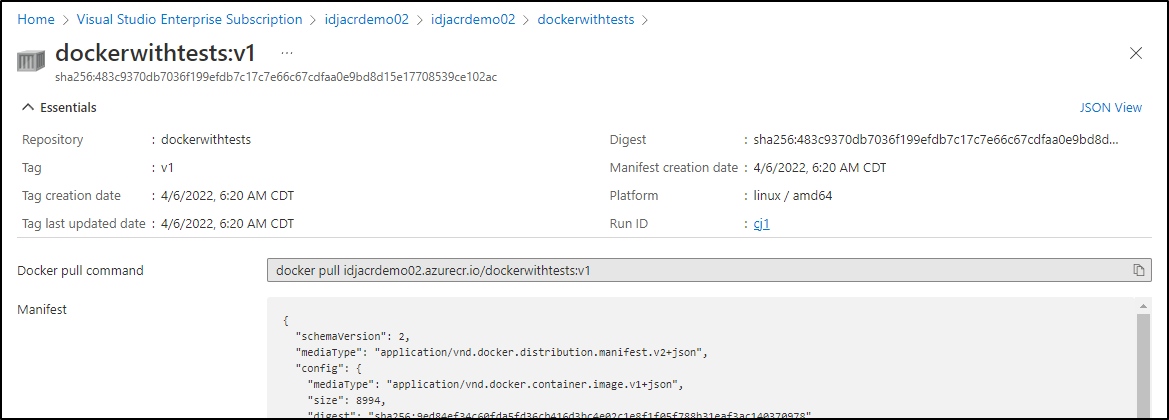The height and width of the screenshot is (420, 1169).
Task: Open Run ID cj1 link
Action: click(x=761, y=223)
